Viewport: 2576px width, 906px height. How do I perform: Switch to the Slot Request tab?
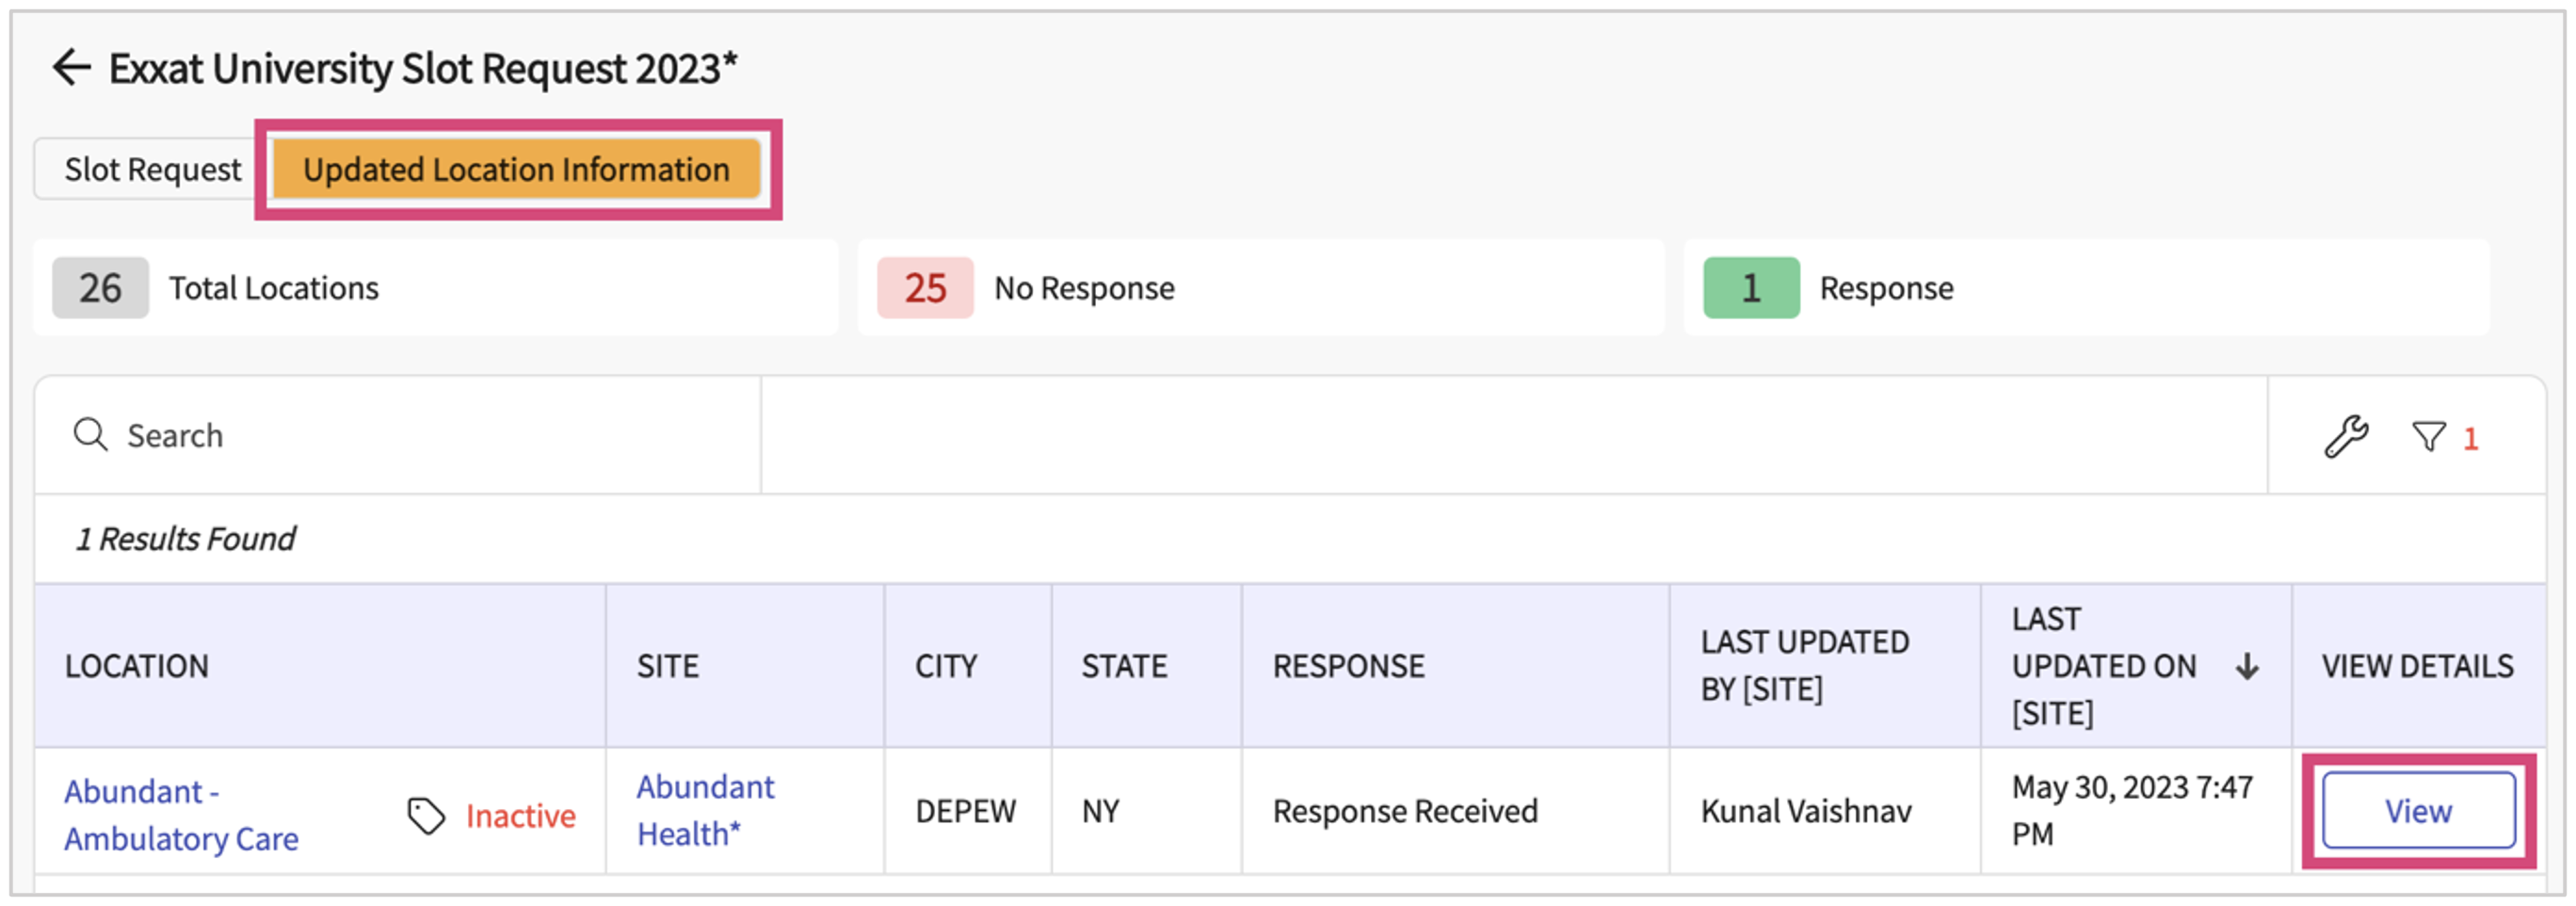coord(152,169)
